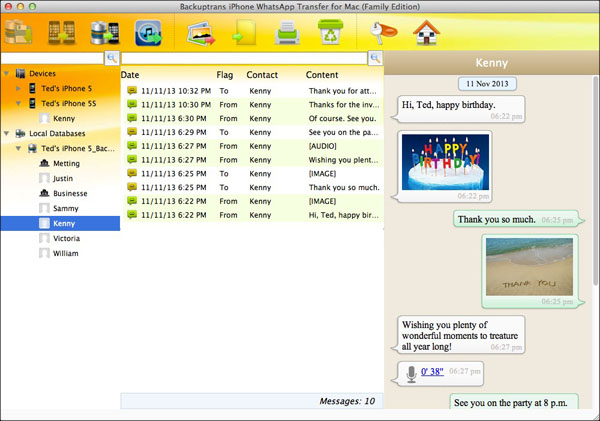Select row 'Hi, Ted, happy bir...'
This screenshot has height=421, width=600.
[253, 215]
